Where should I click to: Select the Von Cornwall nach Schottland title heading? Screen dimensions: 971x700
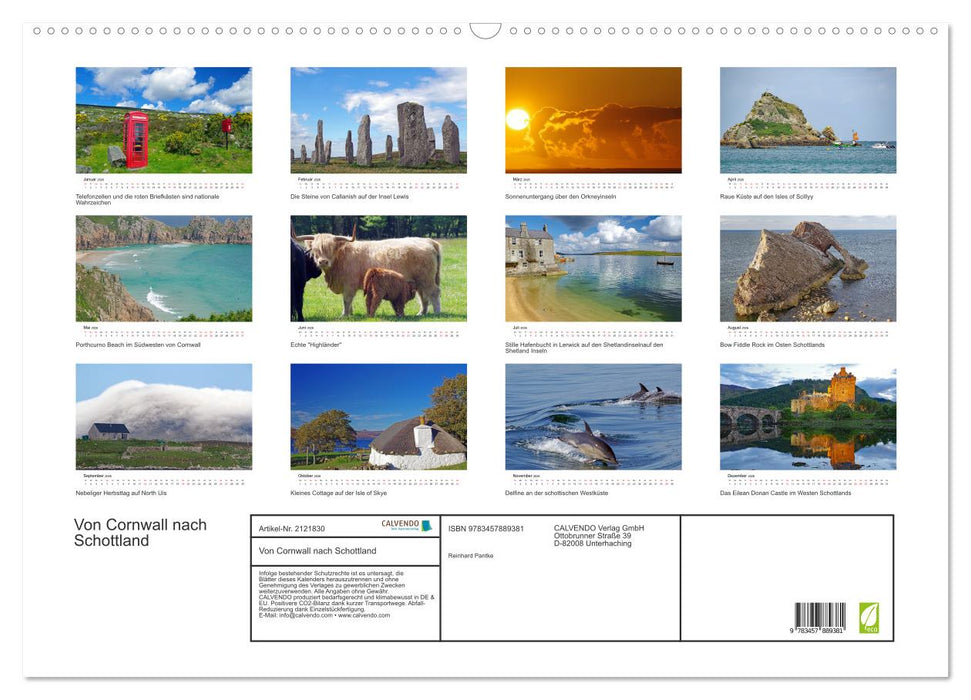pyautogui.click(x=140, y=533)
